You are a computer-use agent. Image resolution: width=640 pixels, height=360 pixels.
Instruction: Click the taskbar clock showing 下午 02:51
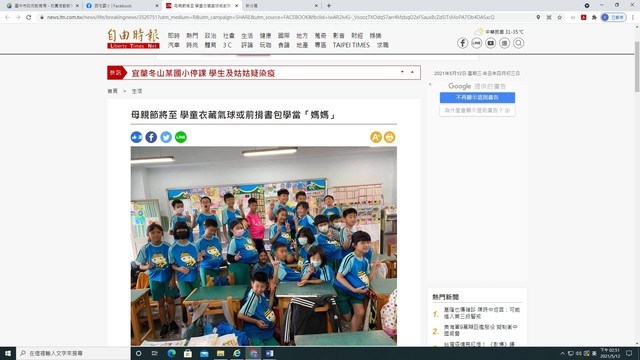[610, 353]
